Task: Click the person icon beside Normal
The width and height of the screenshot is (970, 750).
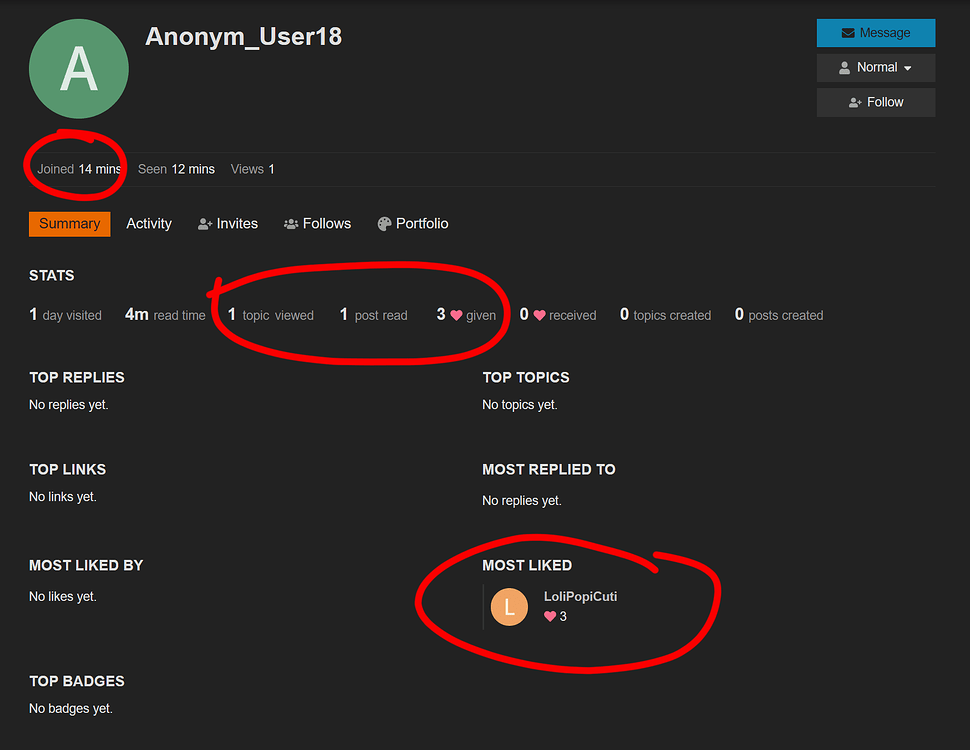Action: click(x=844, y=67)
